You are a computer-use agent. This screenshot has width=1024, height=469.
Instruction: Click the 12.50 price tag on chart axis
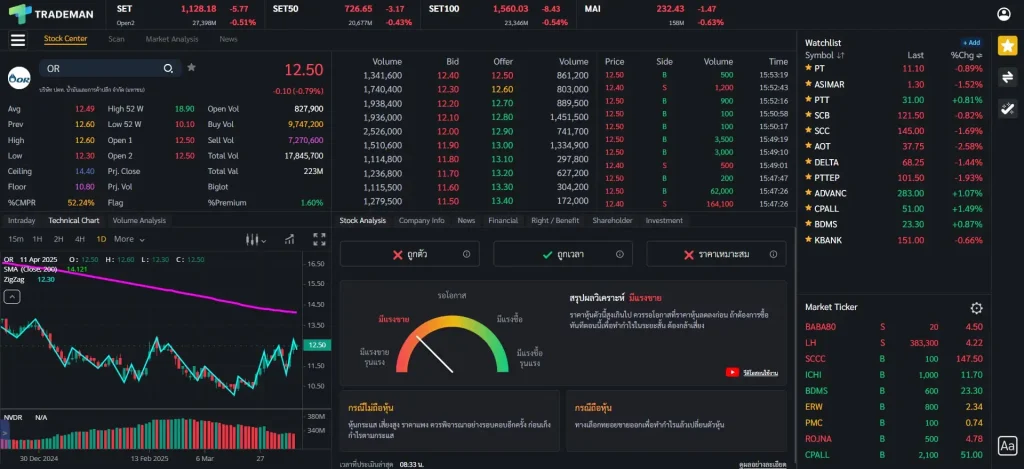pos(317,345)
